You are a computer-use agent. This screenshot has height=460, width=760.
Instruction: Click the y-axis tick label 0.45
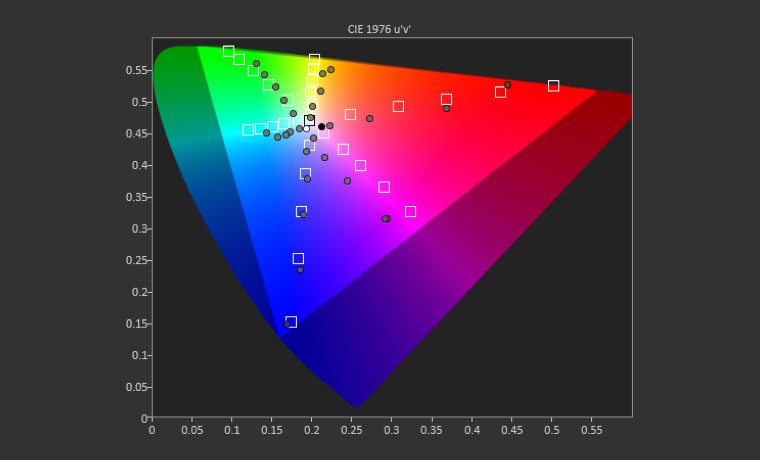[136, 134]
